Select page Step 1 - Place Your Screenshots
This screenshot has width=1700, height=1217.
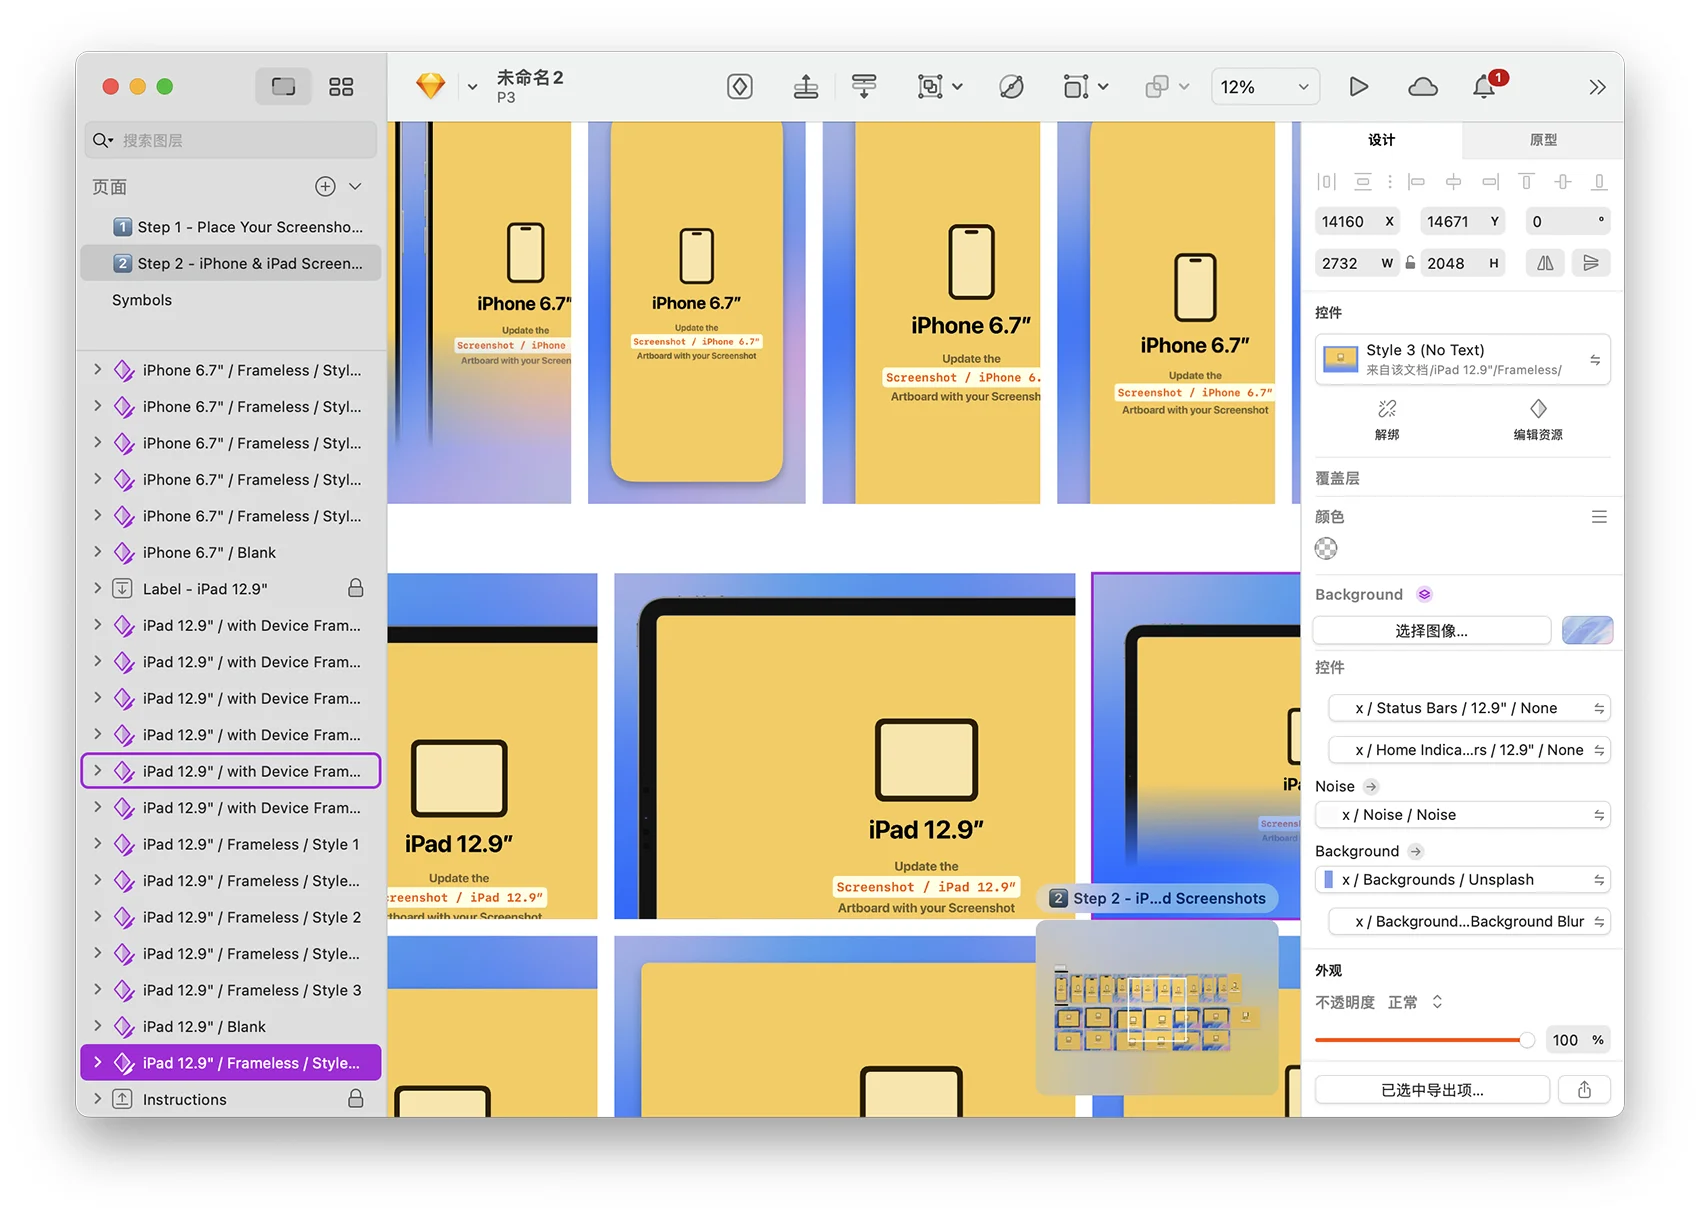[231, 227]
